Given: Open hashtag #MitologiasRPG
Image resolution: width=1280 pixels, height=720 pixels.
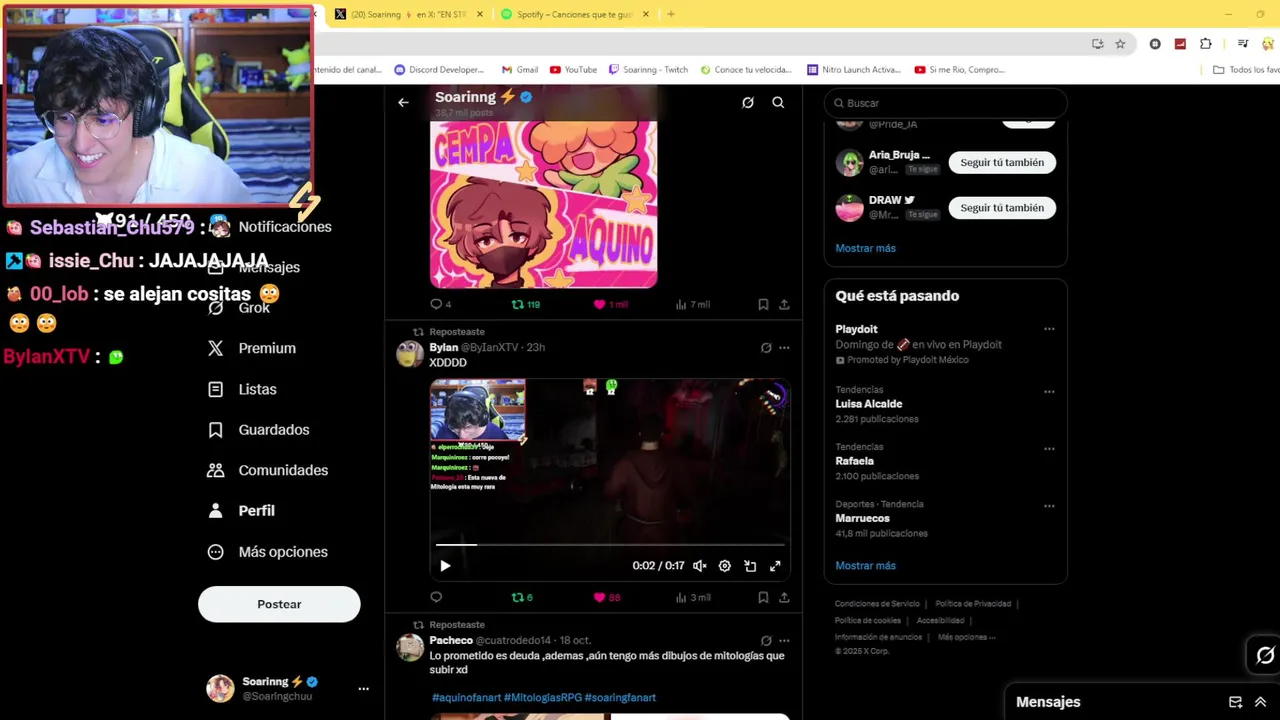Looking at the screenshot, I should (543, 697).
